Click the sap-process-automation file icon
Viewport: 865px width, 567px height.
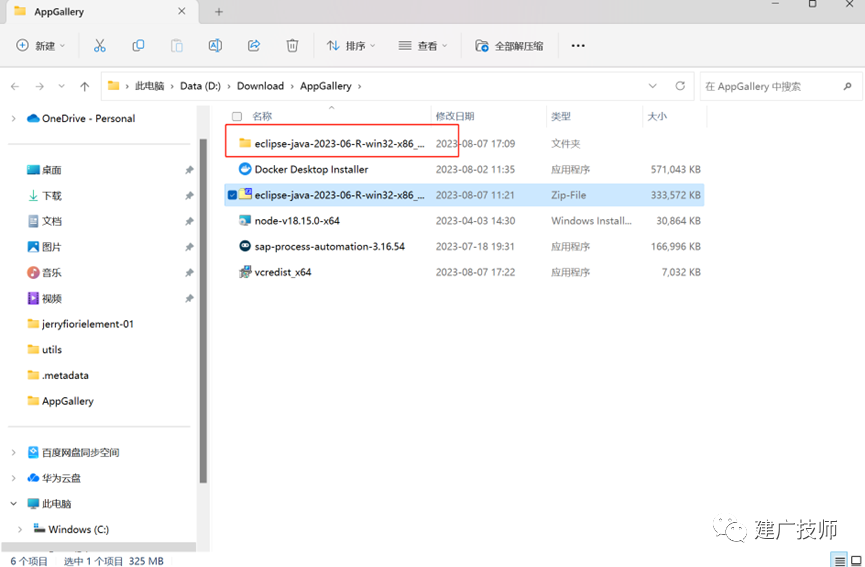(245, 246)
